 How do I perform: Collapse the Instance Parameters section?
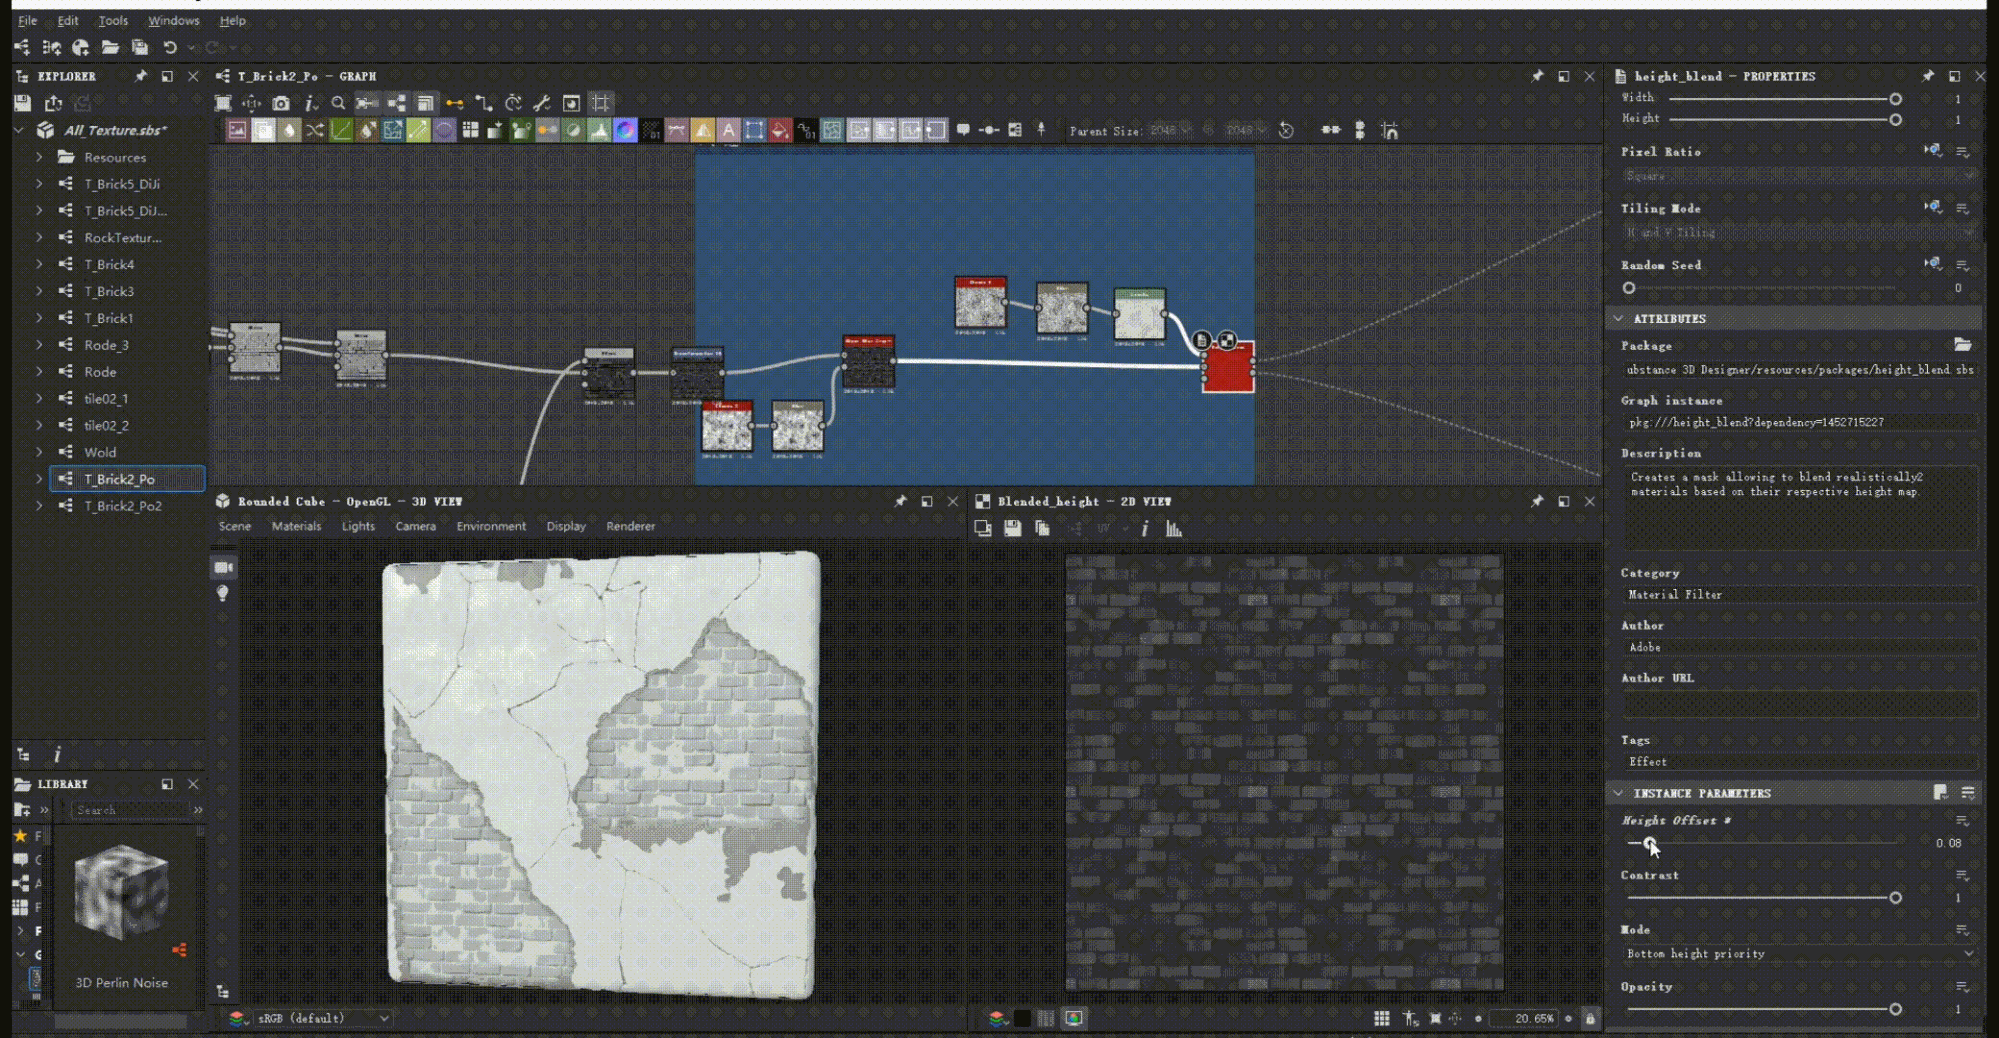(1619, 793)
